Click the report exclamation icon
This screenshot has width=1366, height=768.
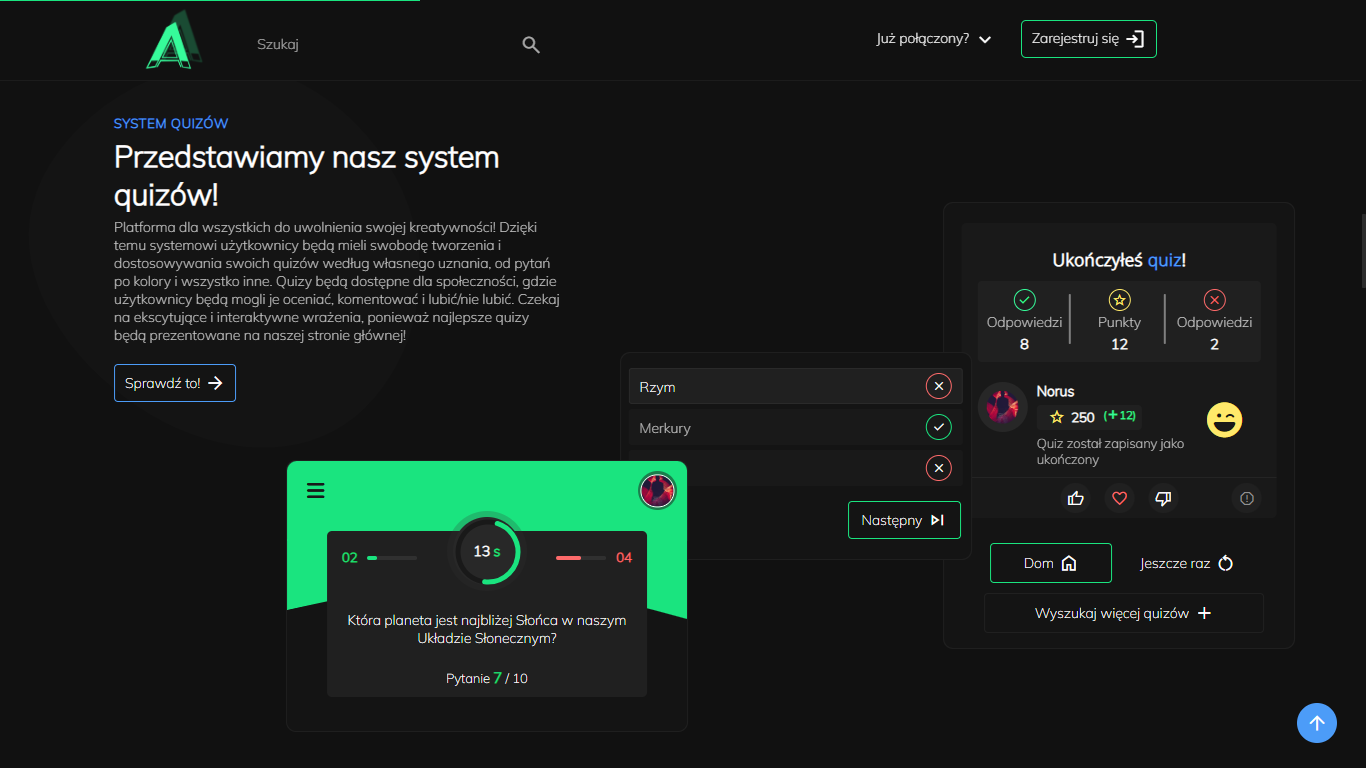[1246, 498]
